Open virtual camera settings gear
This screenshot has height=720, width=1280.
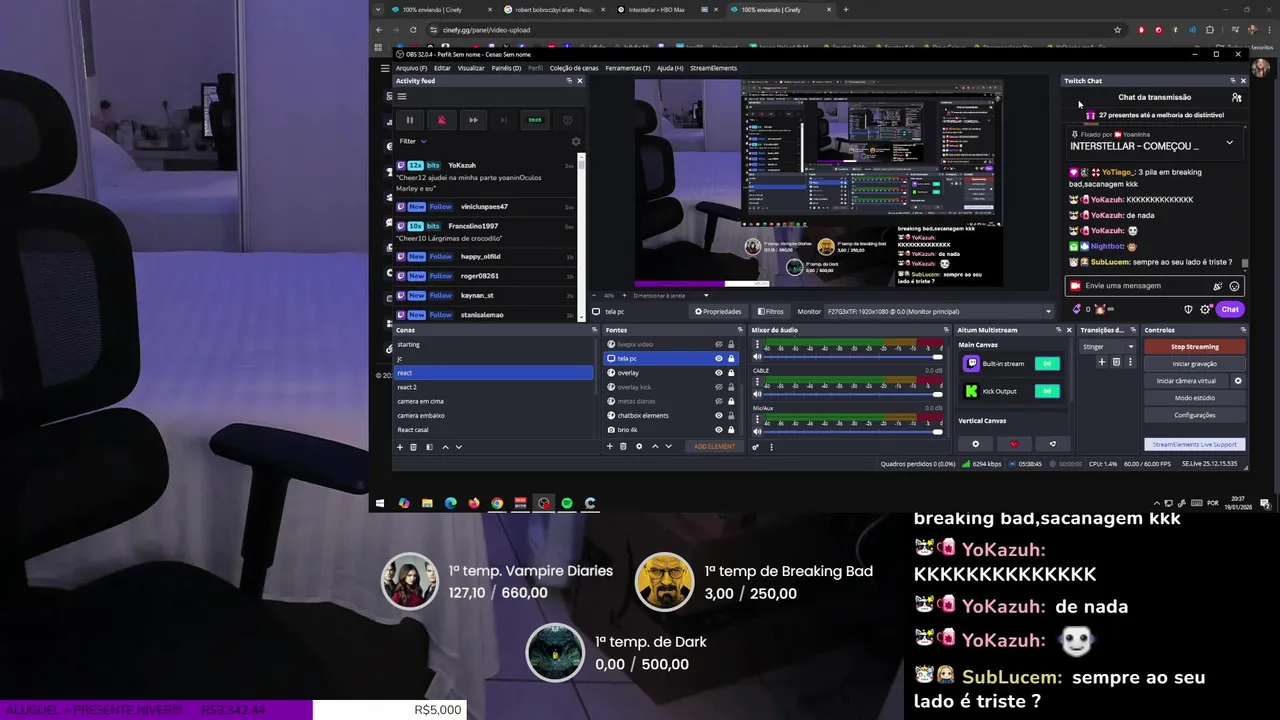click(1238, 381)
